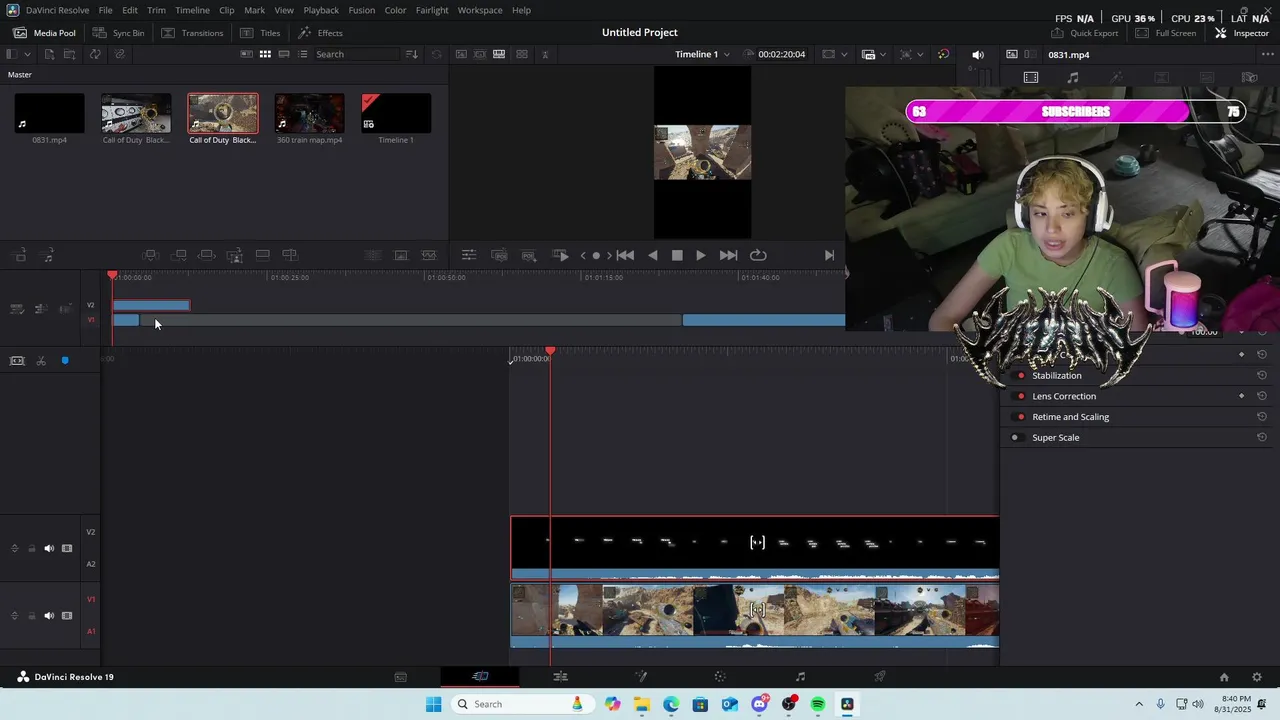
Task: Click the Full Screen button
Action: coord(1165,33)
